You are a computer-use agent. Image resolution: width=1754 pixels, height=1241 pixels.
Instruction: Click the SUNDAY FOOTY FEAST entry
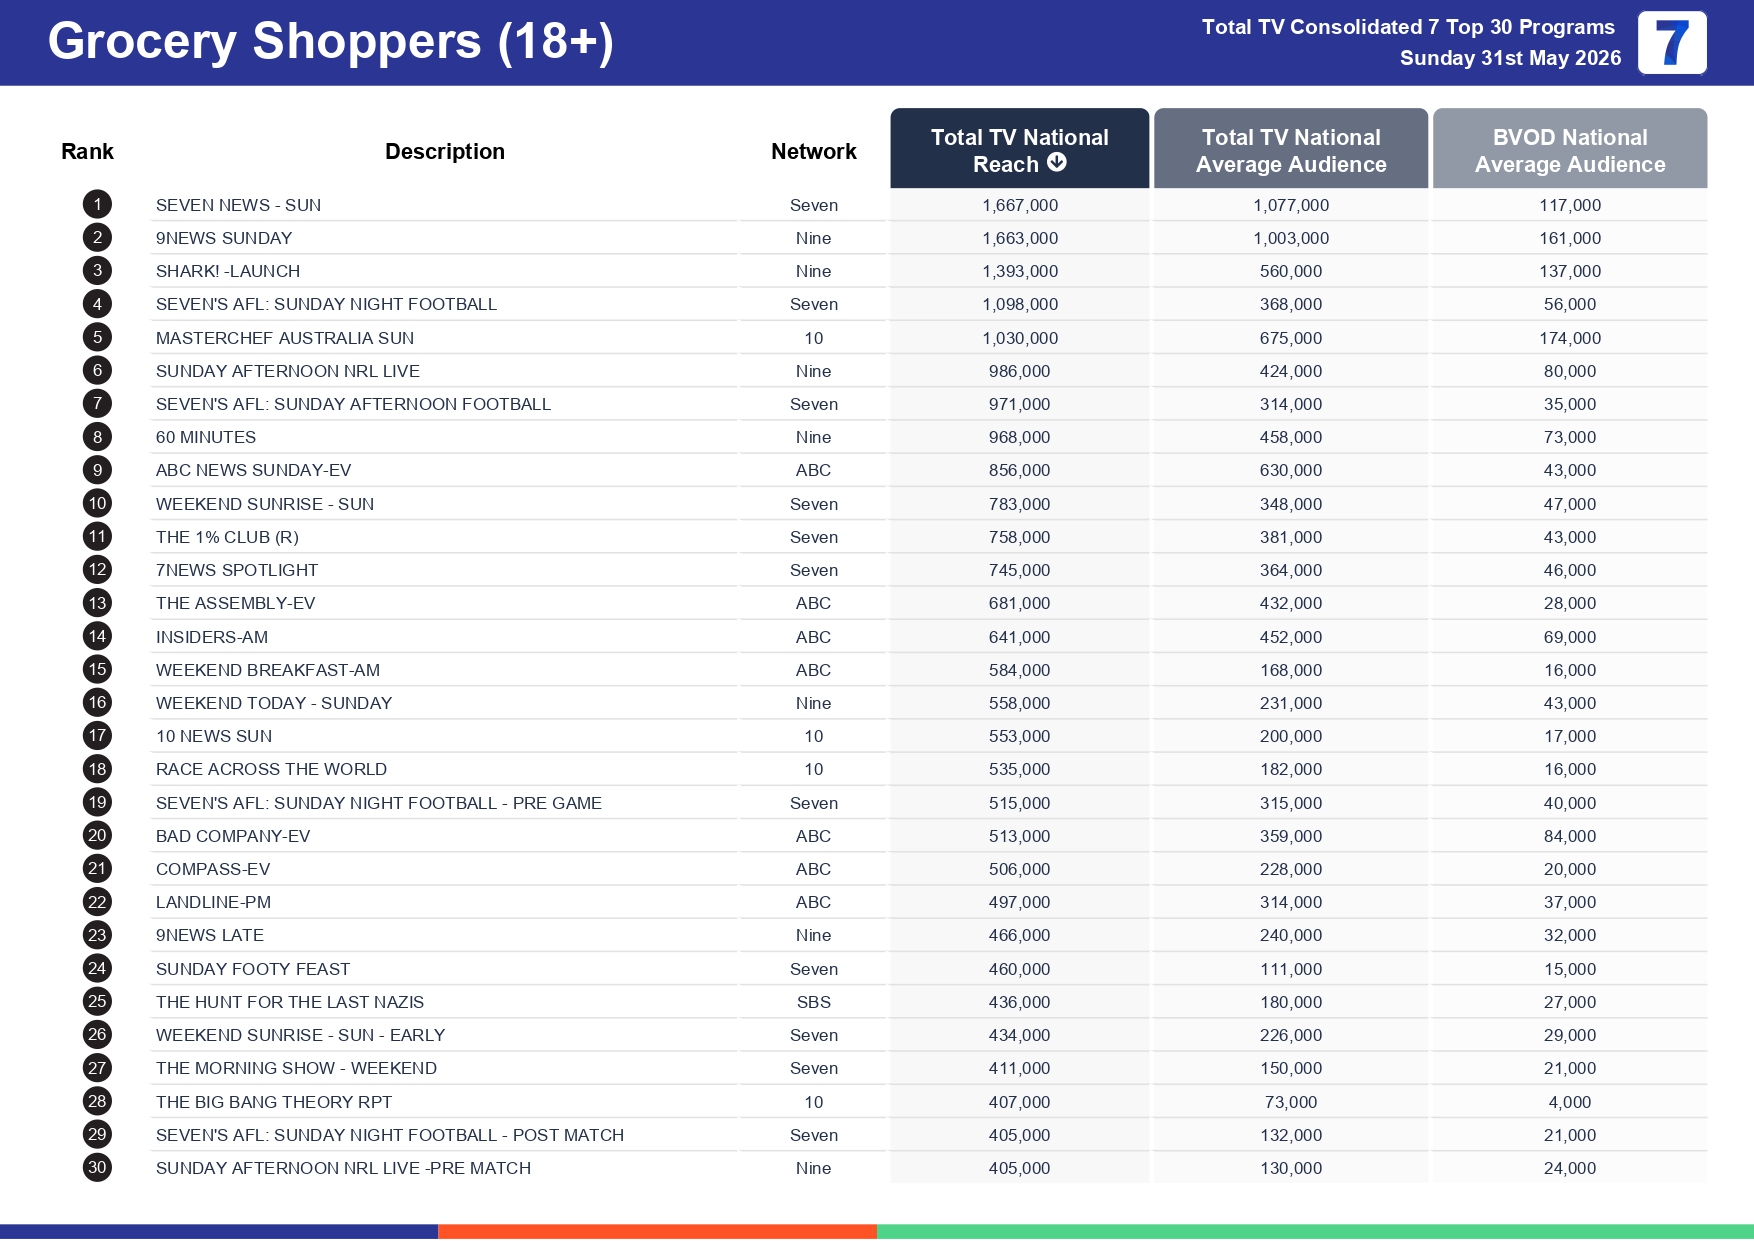[253, 969]
